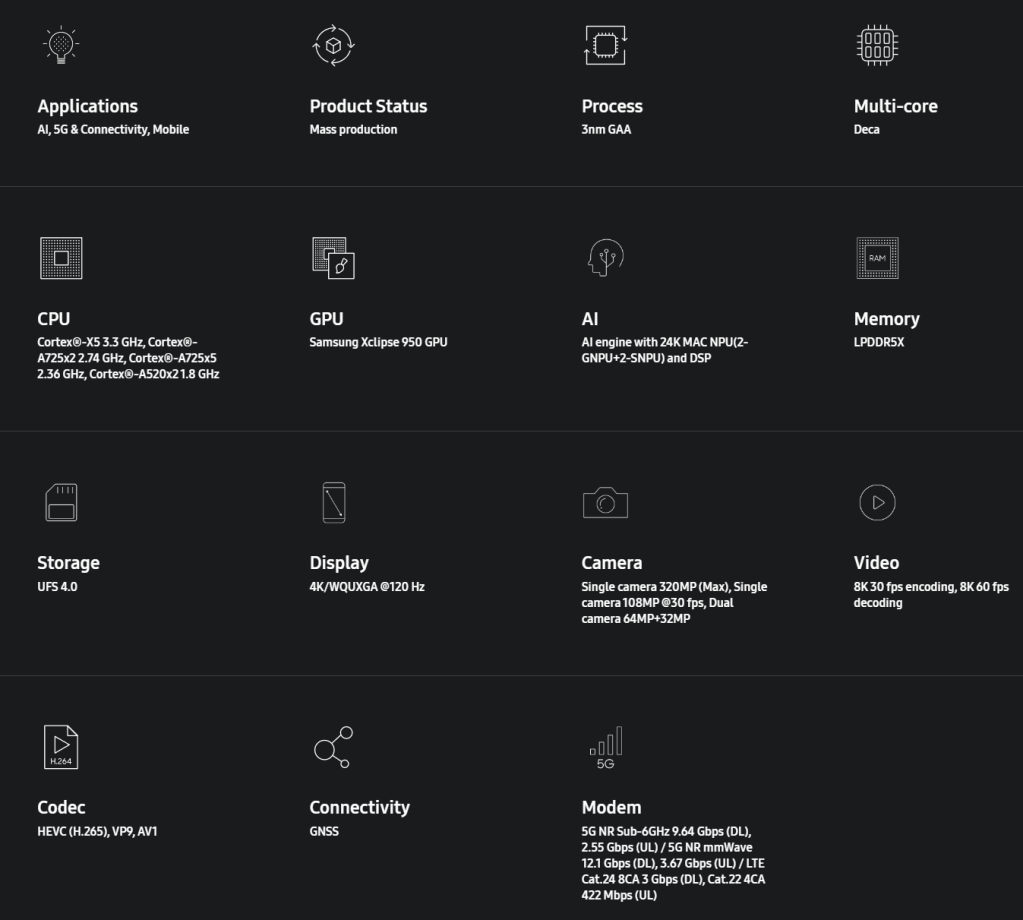This screenshot has width=1023, height=920.
Task: Click the Video play circle icon
Action: coord(877,502)
